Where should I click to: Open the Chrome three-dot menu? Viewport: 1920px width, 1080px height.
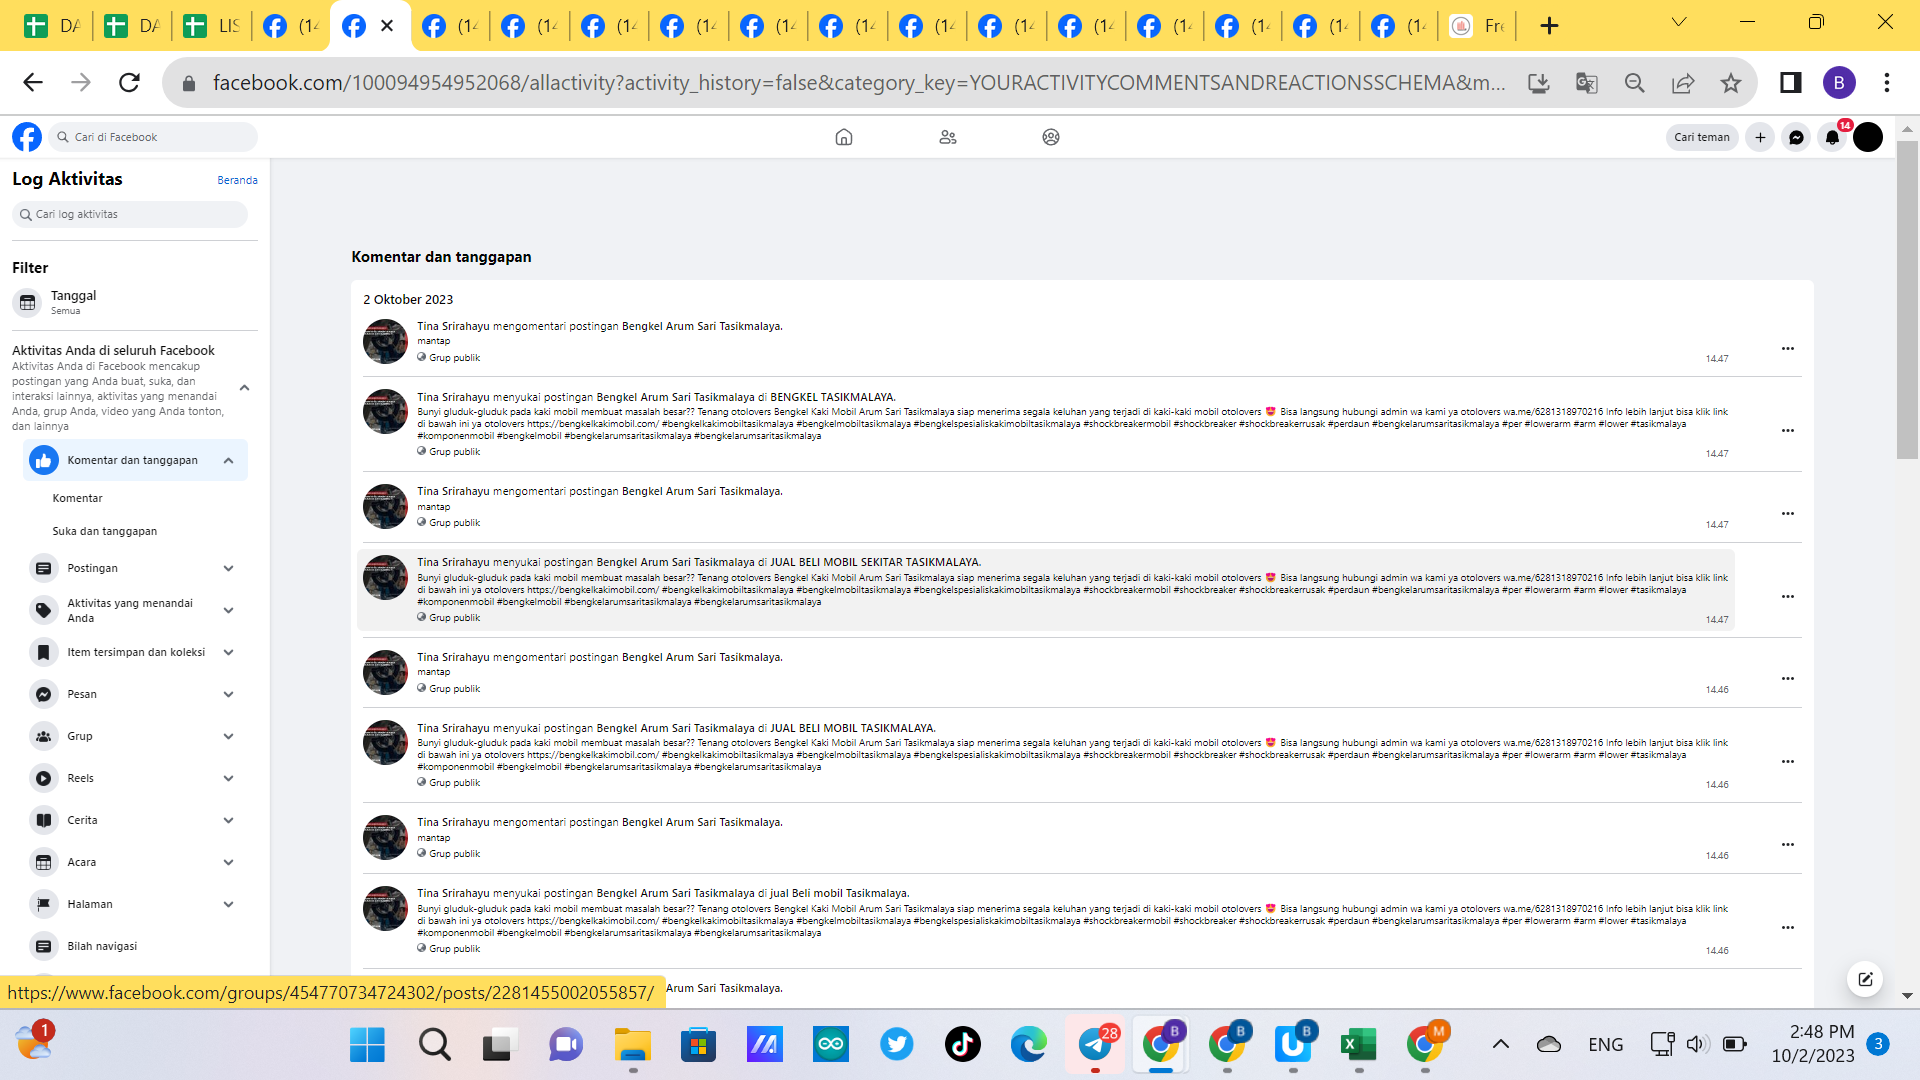tap(1887, 83)
